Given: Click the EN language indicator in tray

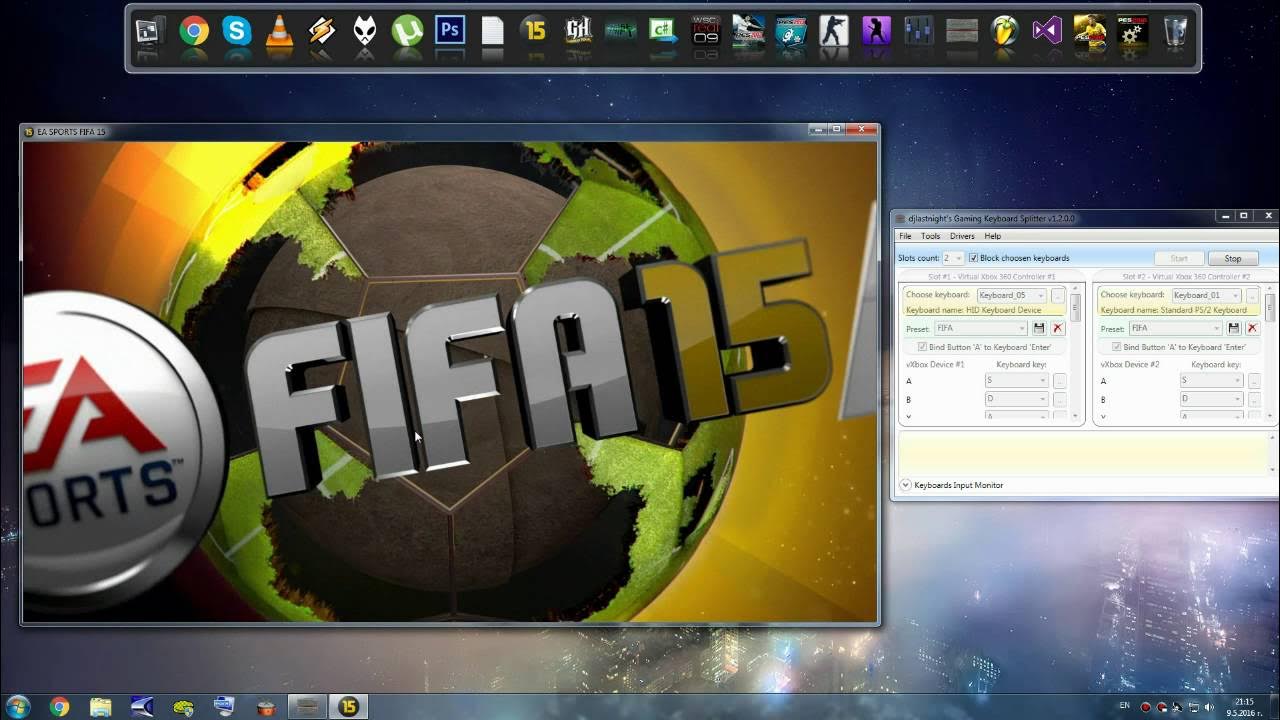Looking at the screenshot, I should point(1124,706).
